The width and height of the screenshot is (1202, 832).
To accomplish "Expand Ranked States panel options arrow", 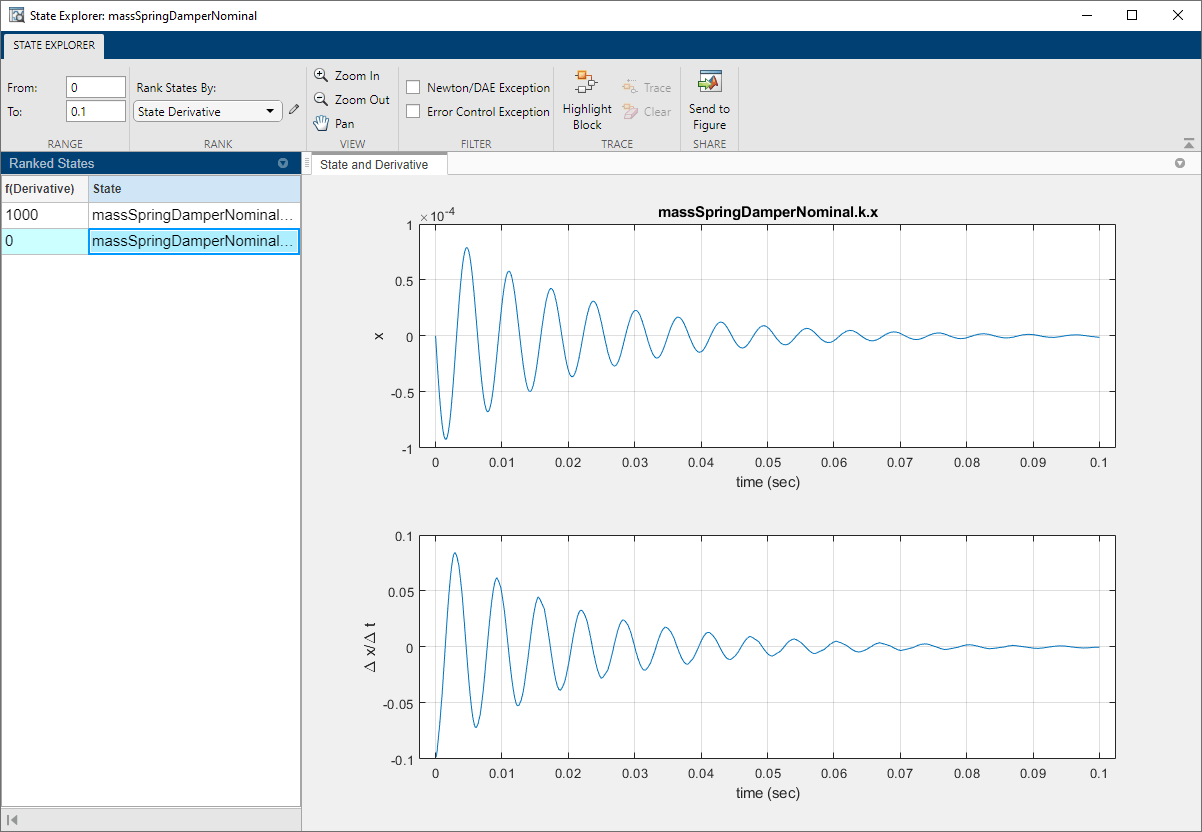I will tap(282, 163).
